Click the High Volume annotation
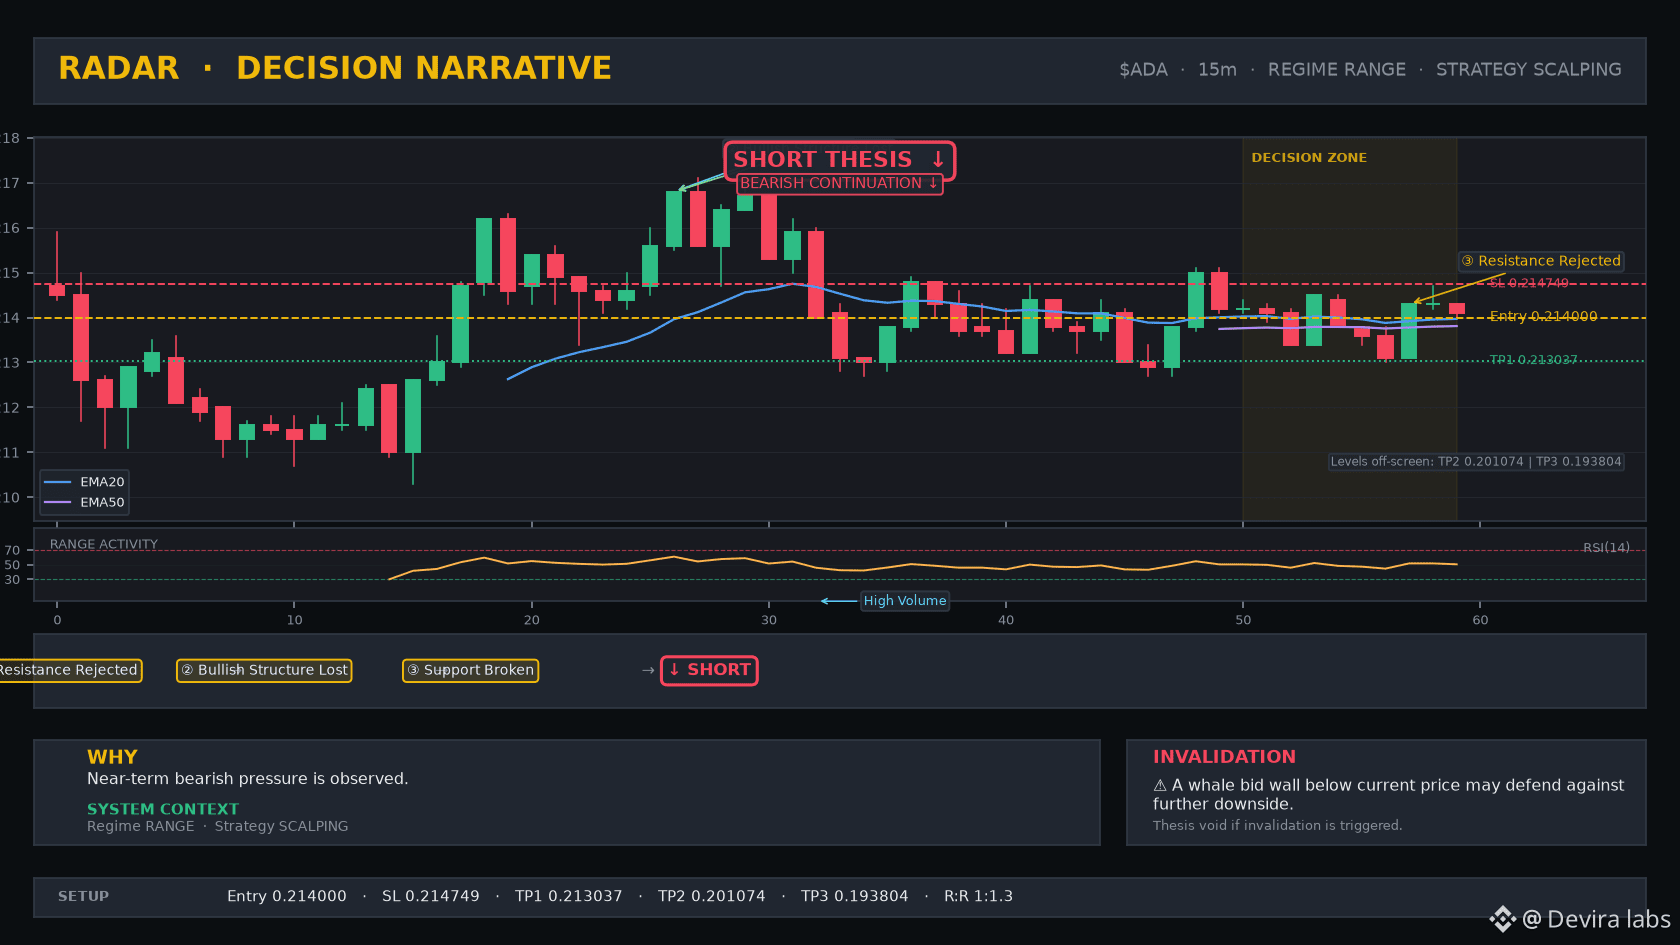Image resolution: width=1680 pixels, height=945 pixels. click(x=905, y=601)
